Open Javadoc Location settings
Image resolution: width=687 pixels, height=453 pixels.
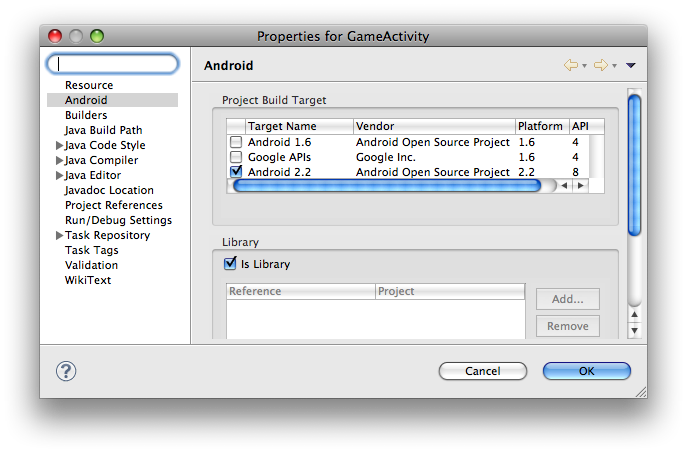tap(109, 190)
